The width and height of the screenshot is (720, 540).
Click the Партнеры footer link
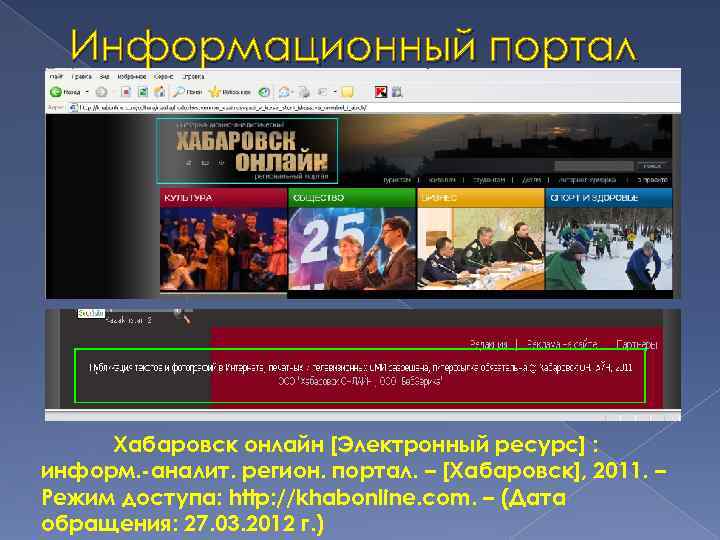click(637, 344)
